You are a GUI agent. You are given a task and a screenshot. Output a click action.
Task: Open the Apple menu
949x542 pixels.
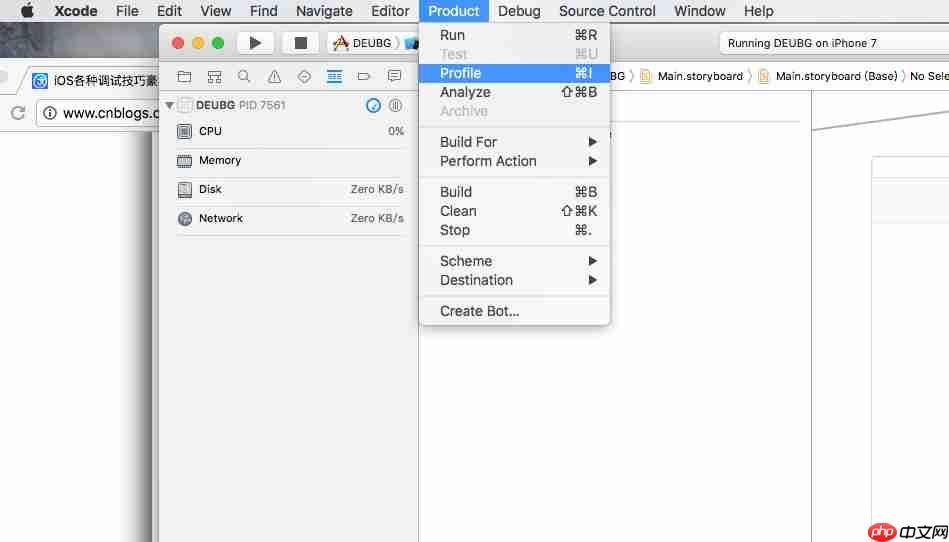tap(27, 11)
